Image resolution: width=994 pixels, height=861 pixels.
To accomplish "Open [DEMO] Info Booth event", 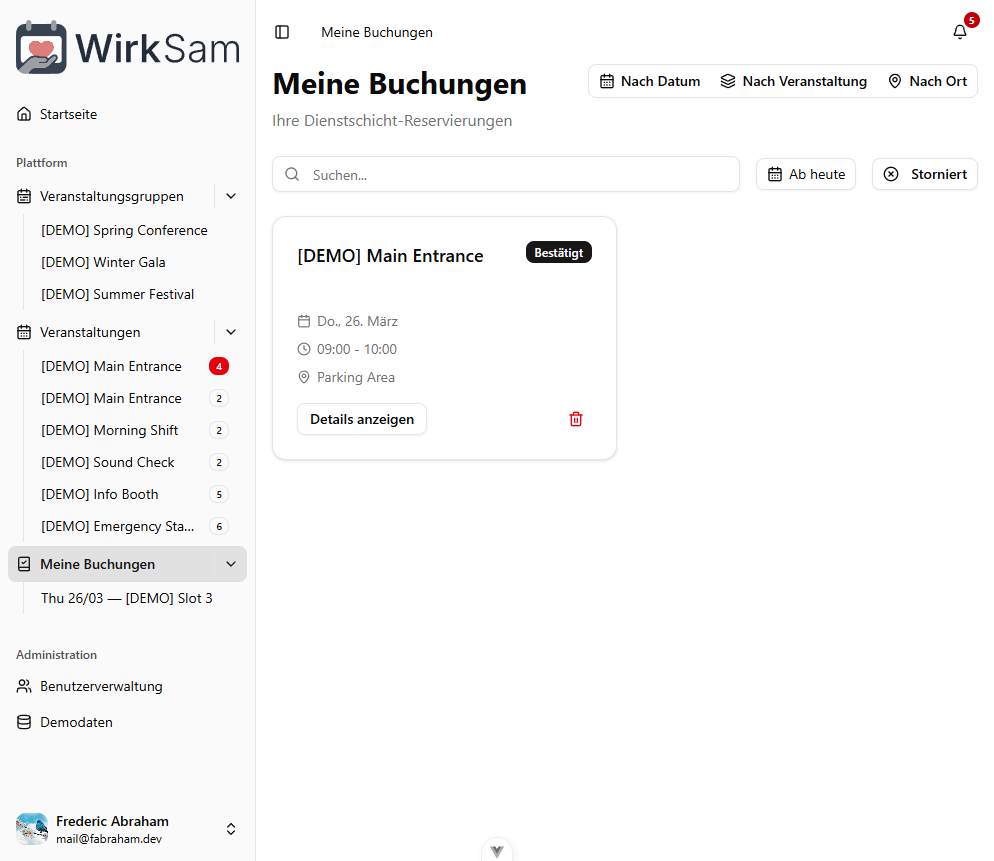I will (100, 495).
